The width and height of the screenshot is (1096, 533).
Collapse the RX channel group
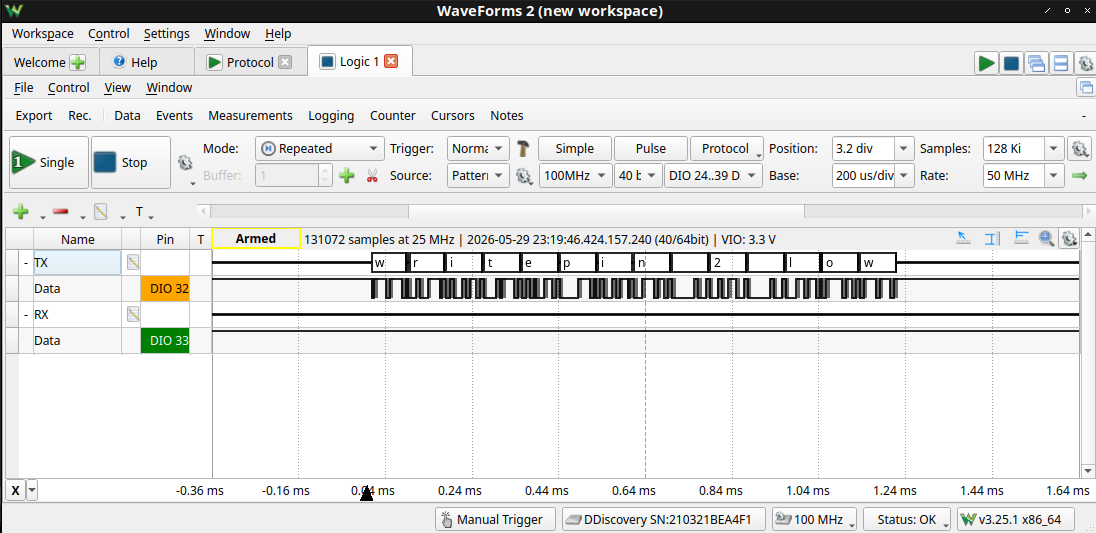[26, 315]
